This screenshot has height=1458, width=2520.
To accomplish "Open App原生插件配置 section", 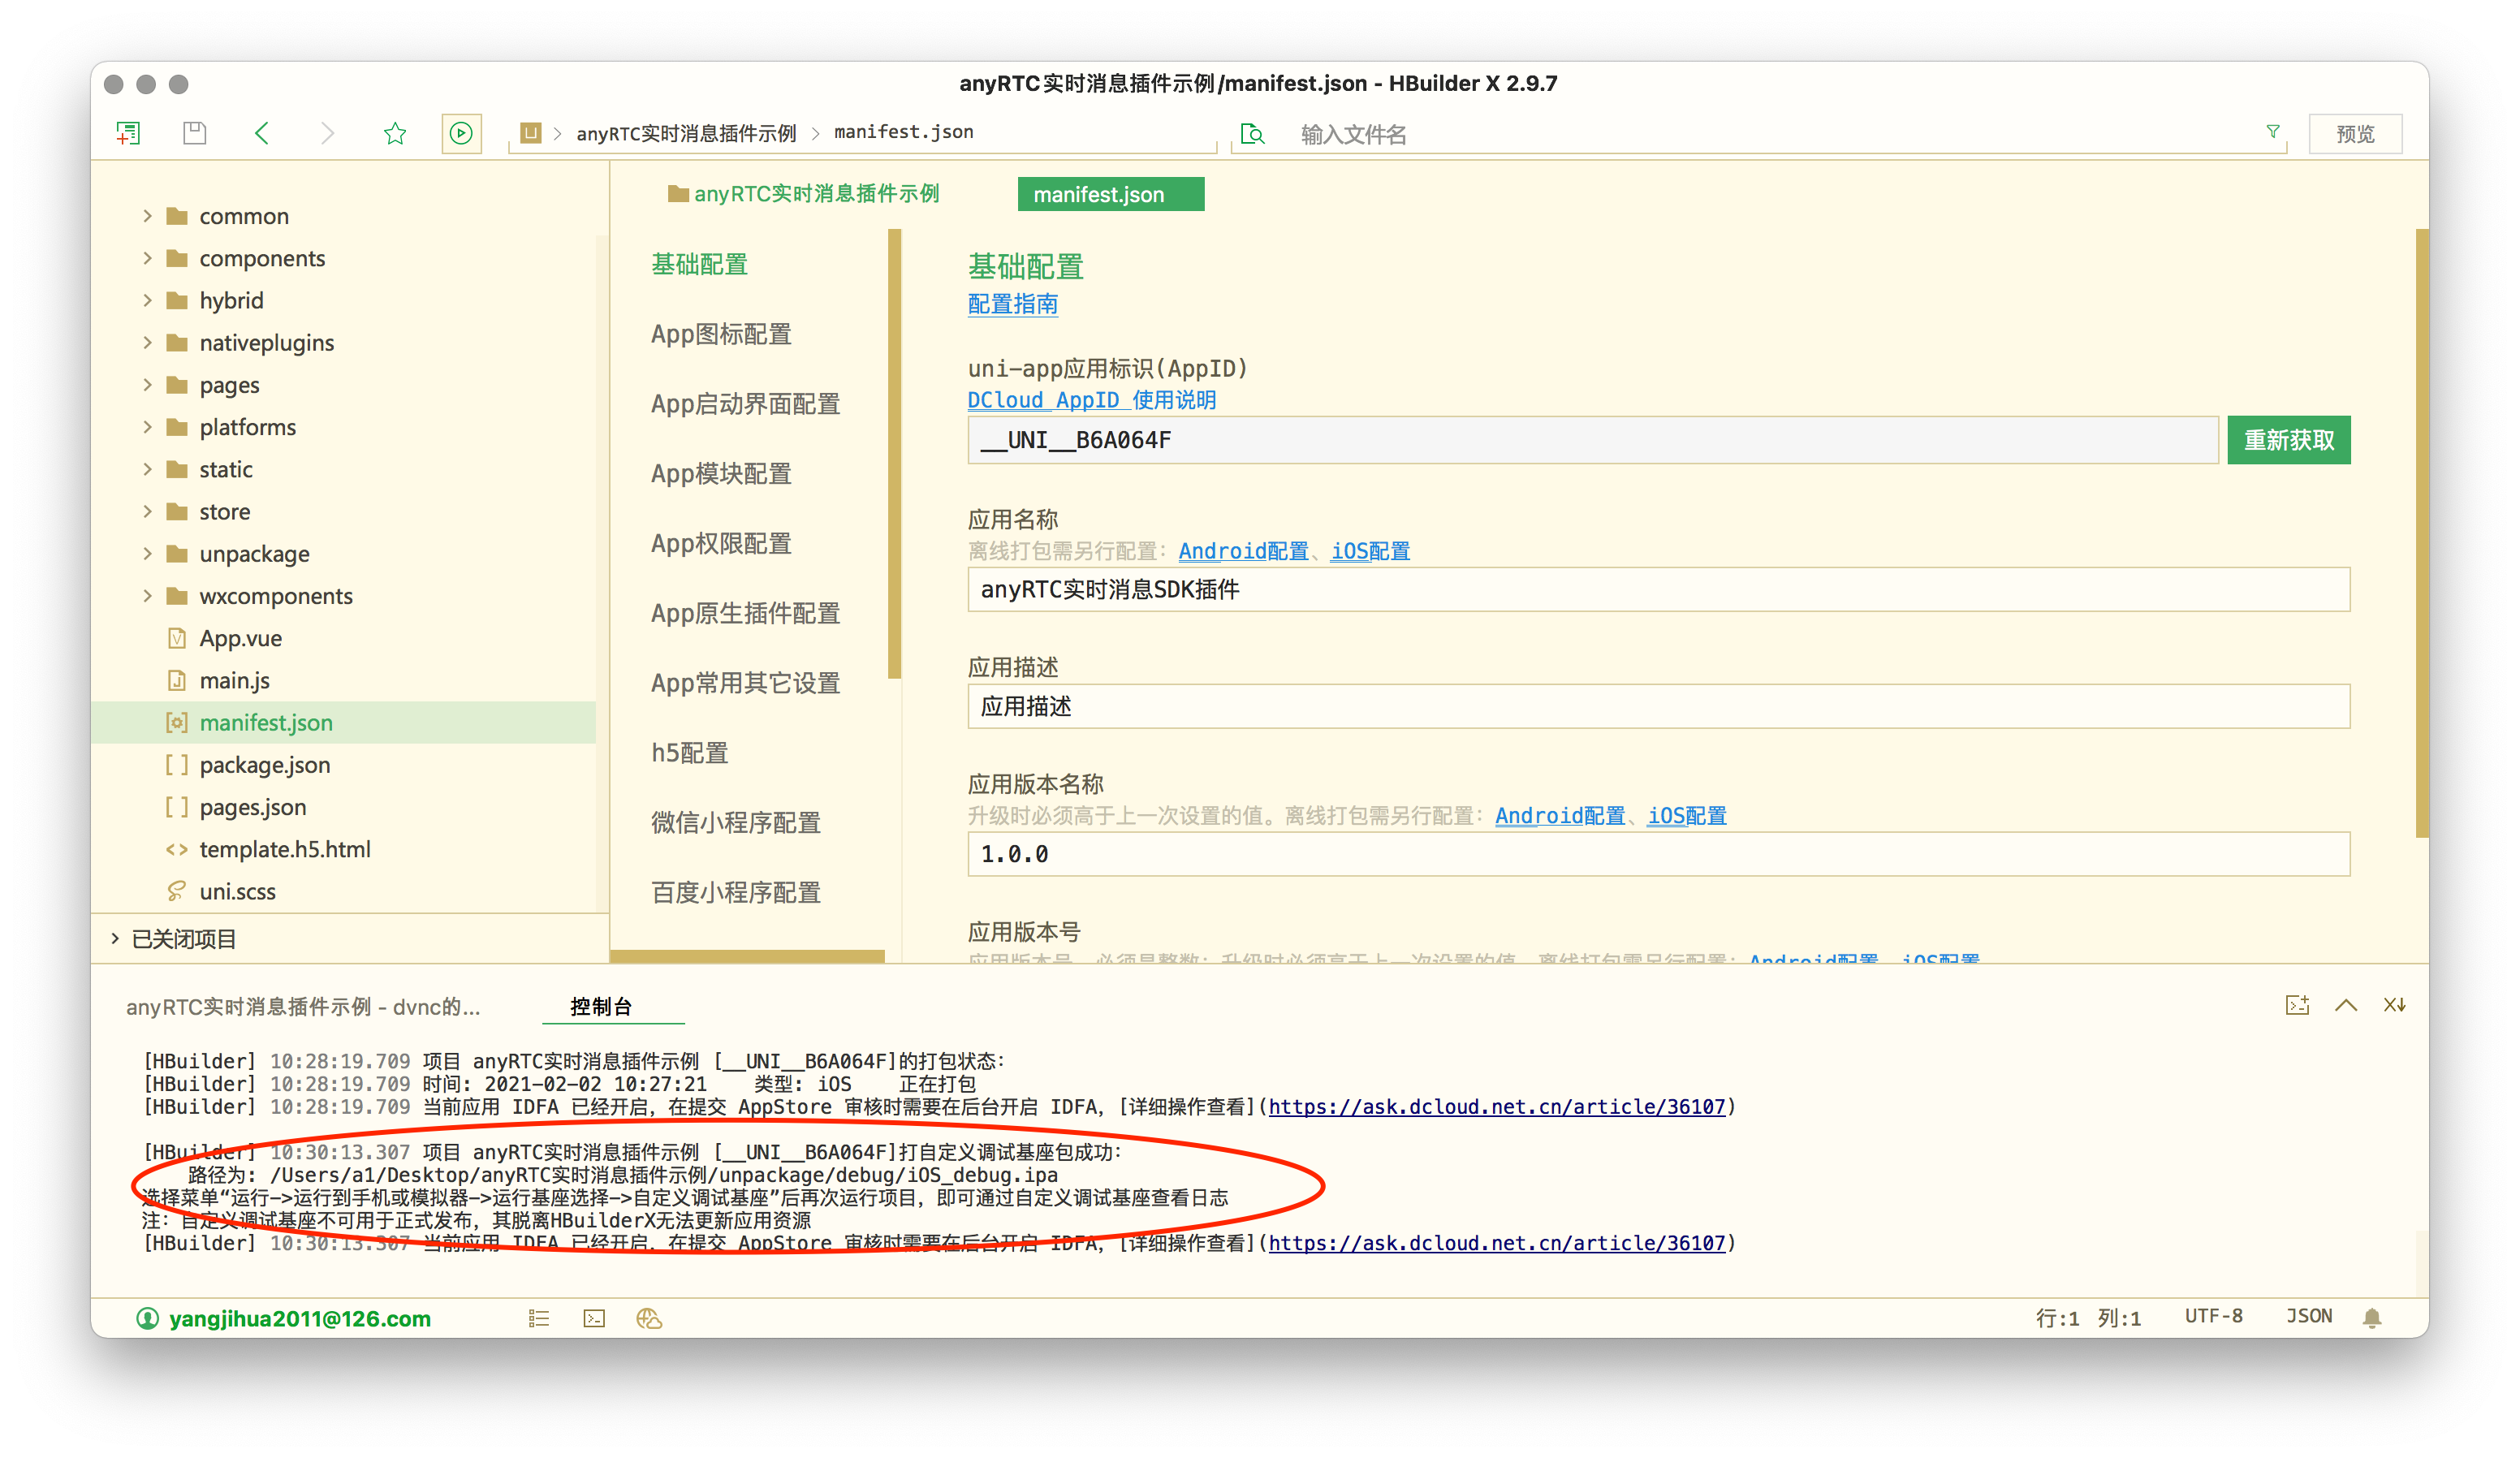I will 745,613.
